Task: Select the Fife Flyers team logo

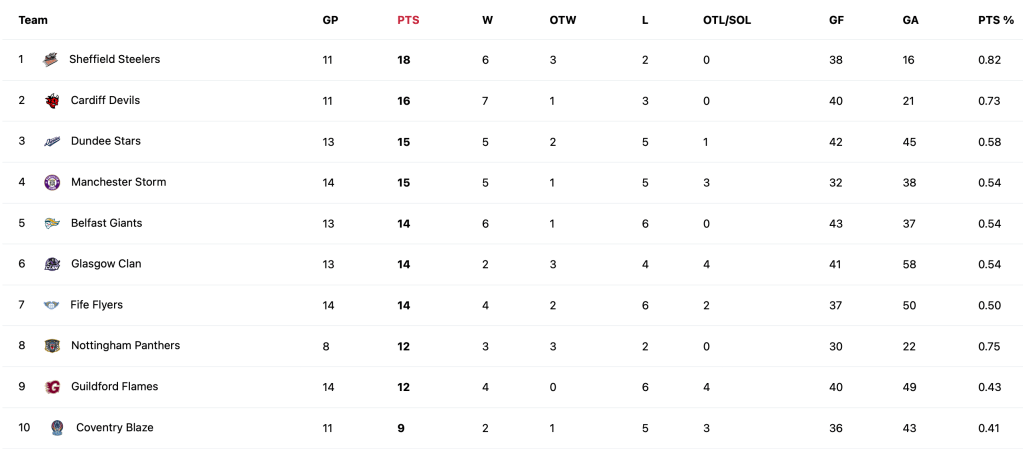Action: click(x=52, y=305)
